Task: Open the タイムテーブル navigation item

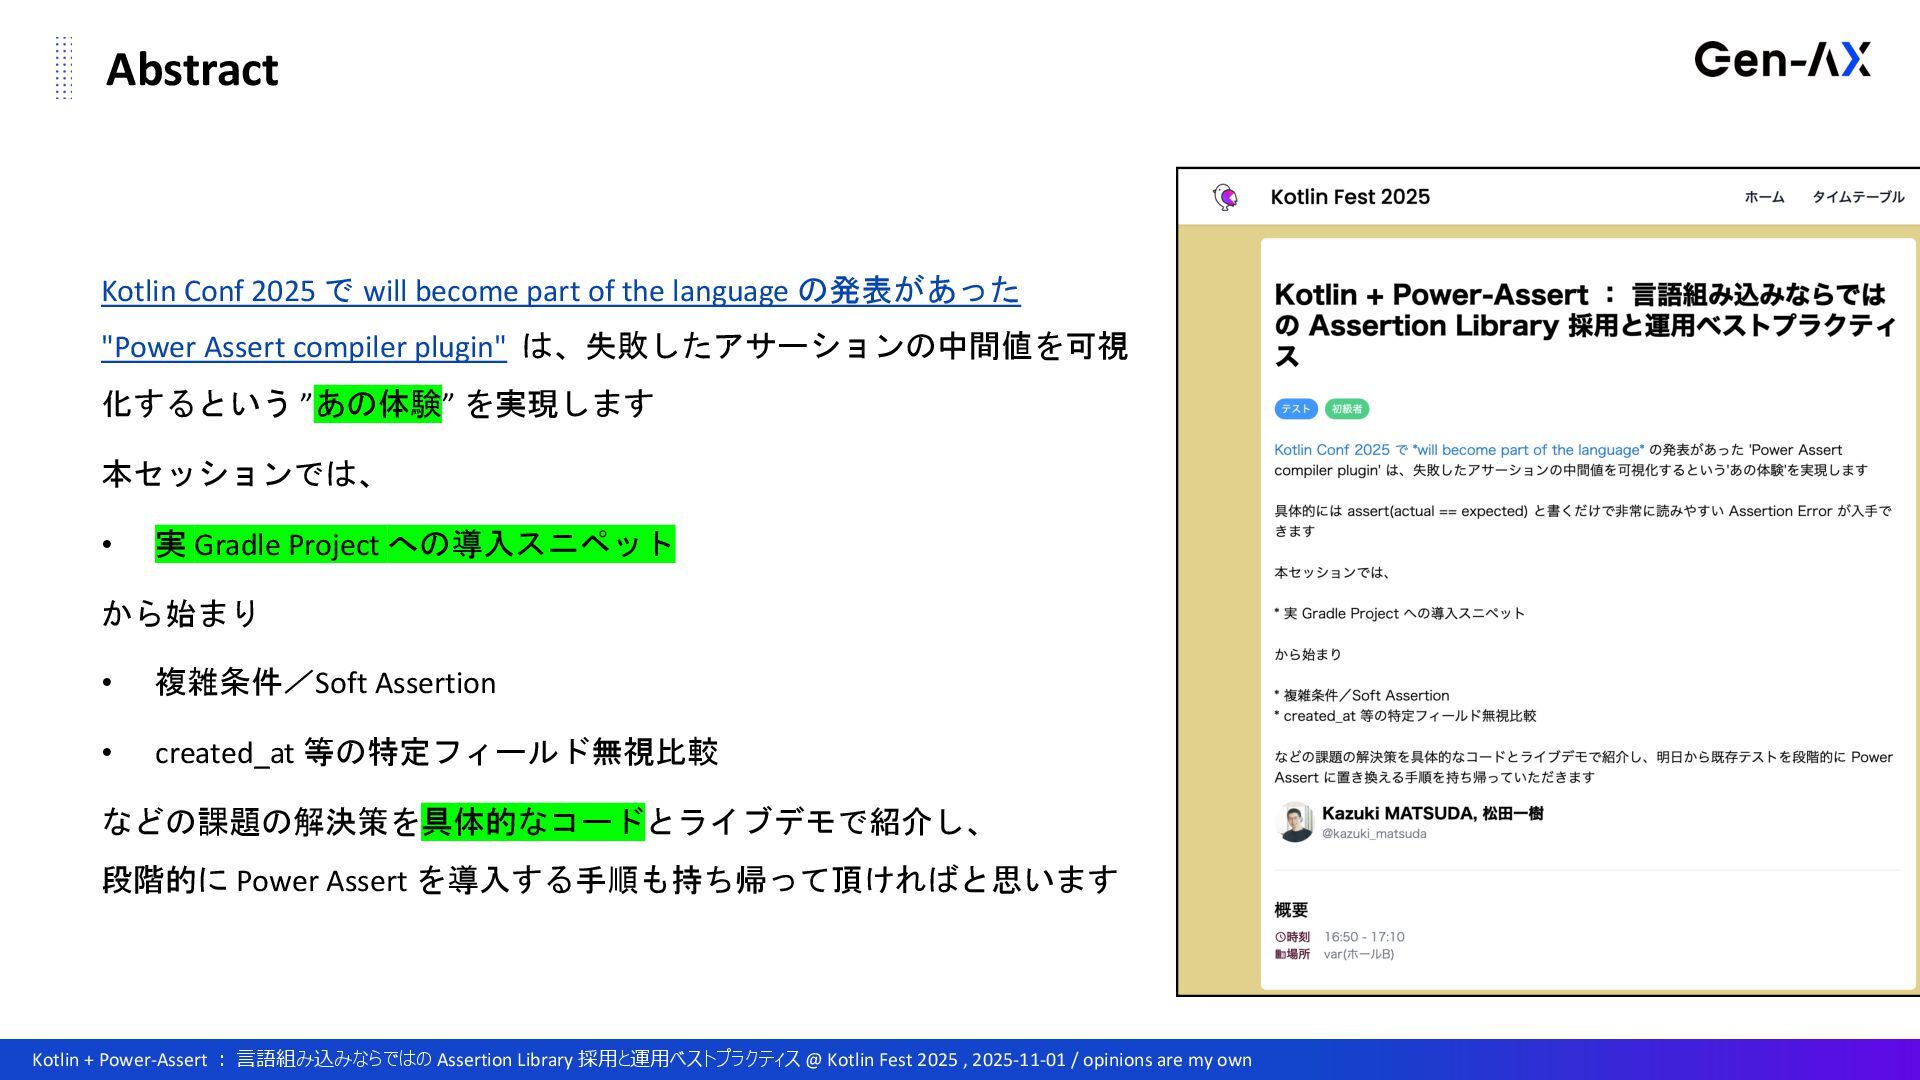Action: [1857, 197]
